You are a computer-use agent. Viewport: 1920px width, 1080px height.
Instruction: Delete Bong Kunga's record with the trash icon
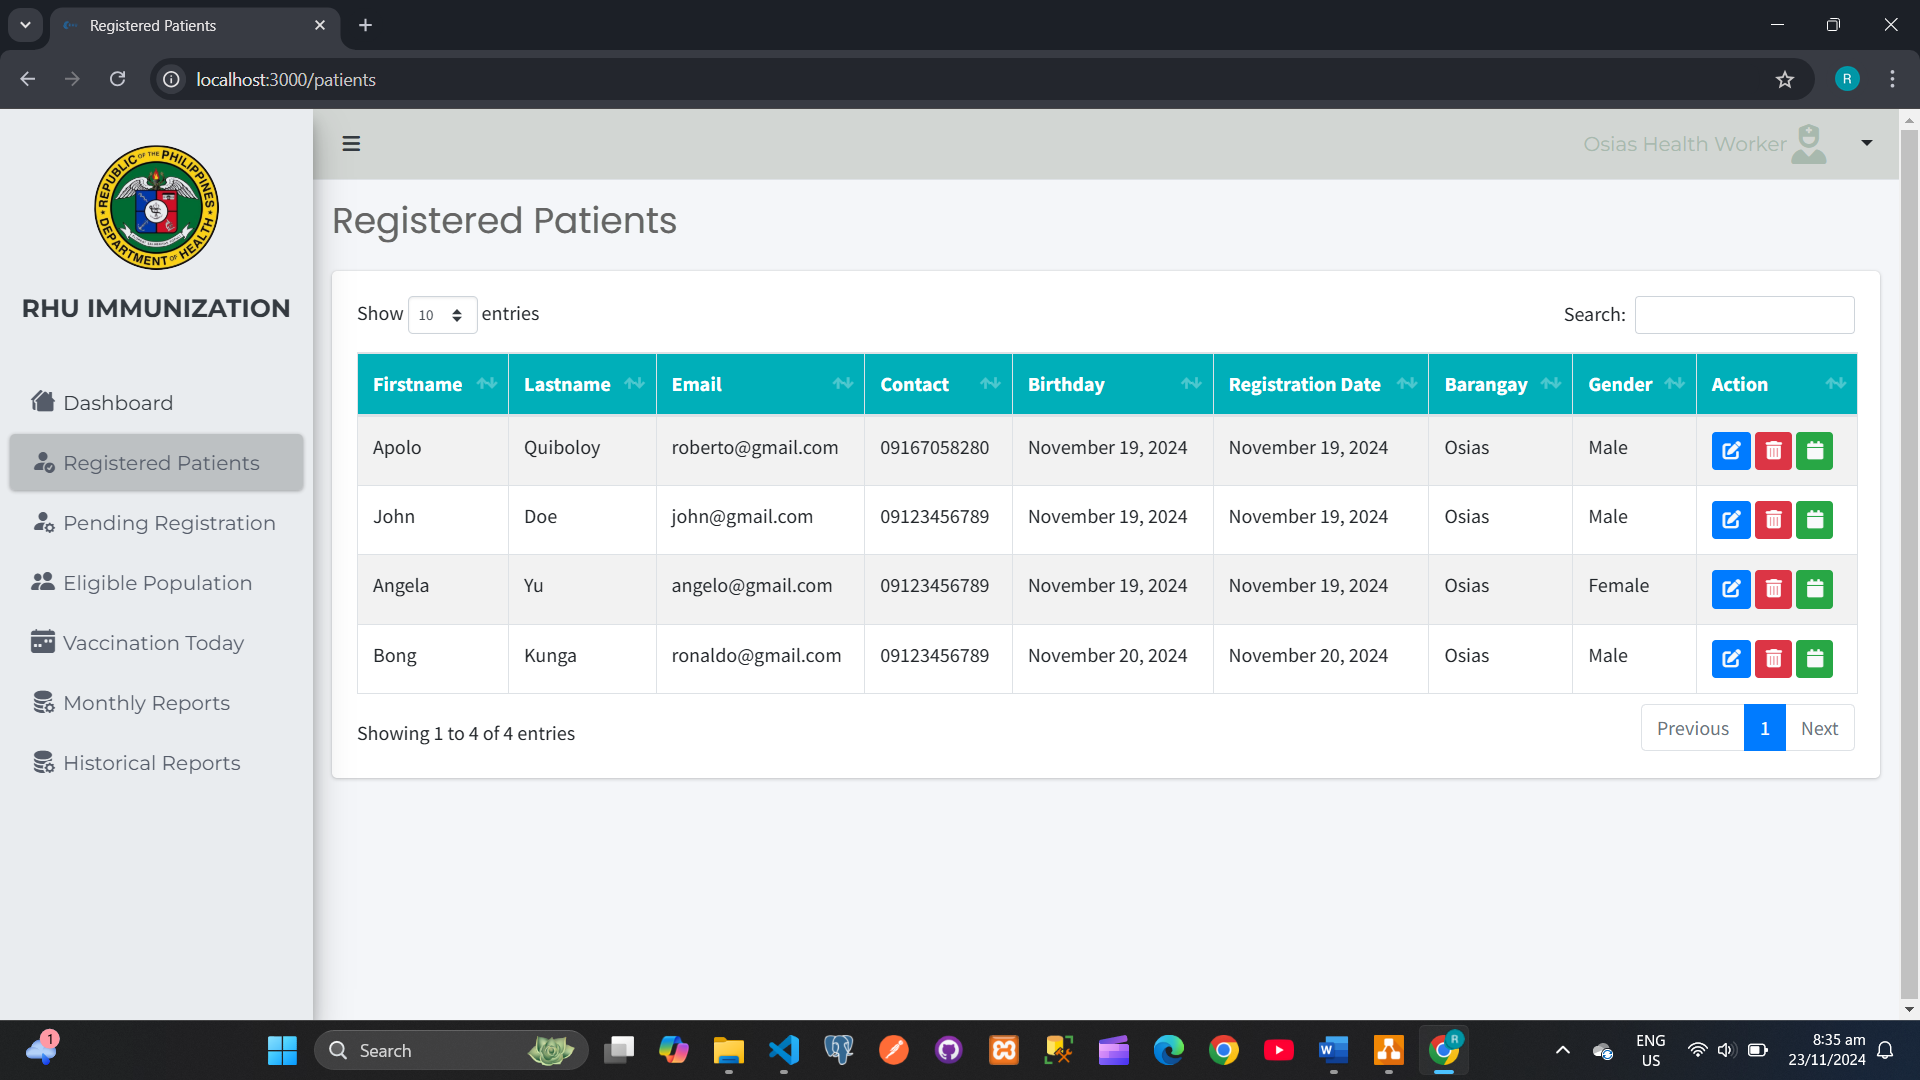point(1773,658)
